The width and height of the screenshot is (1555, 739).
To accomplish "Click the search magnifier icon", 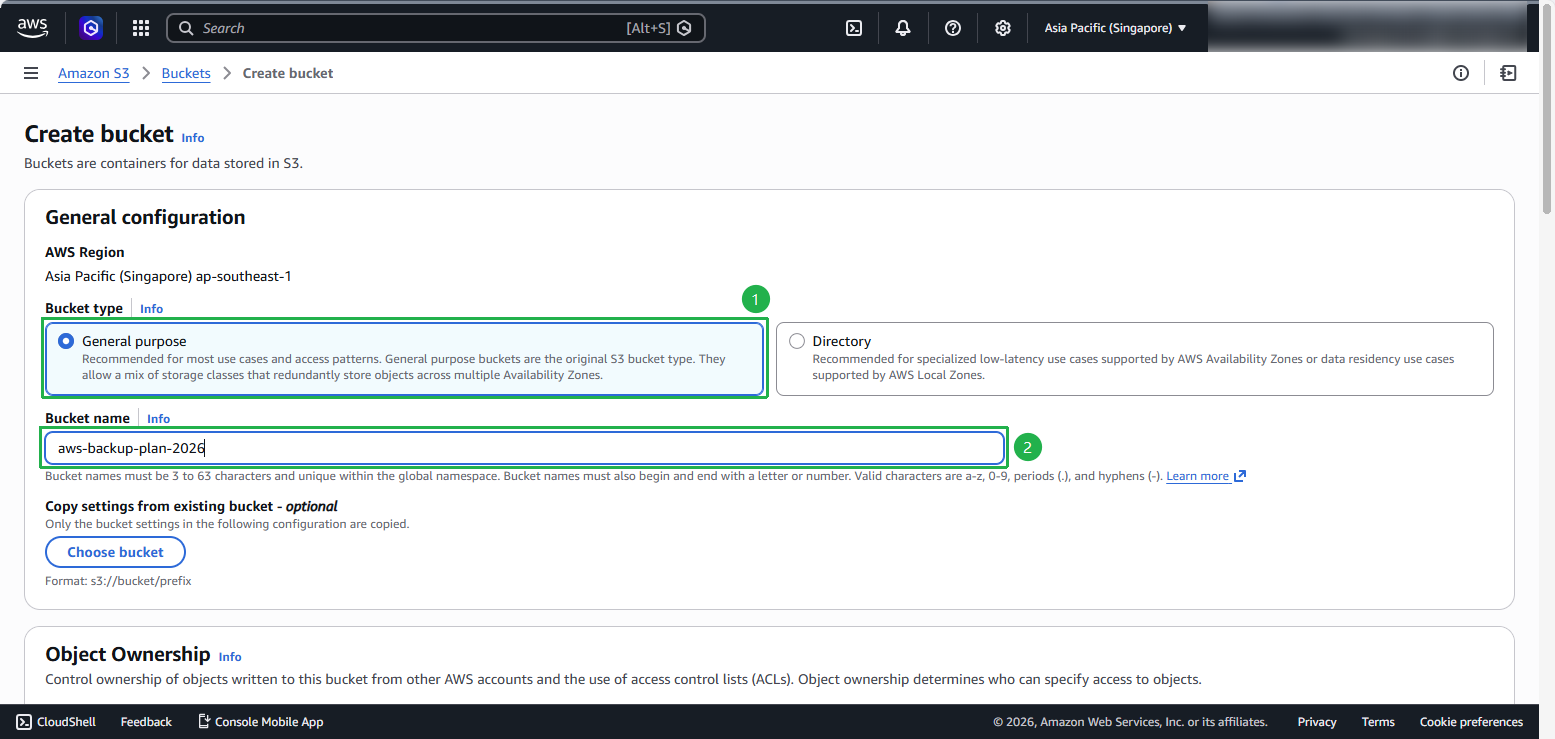I will click(186, 28).
